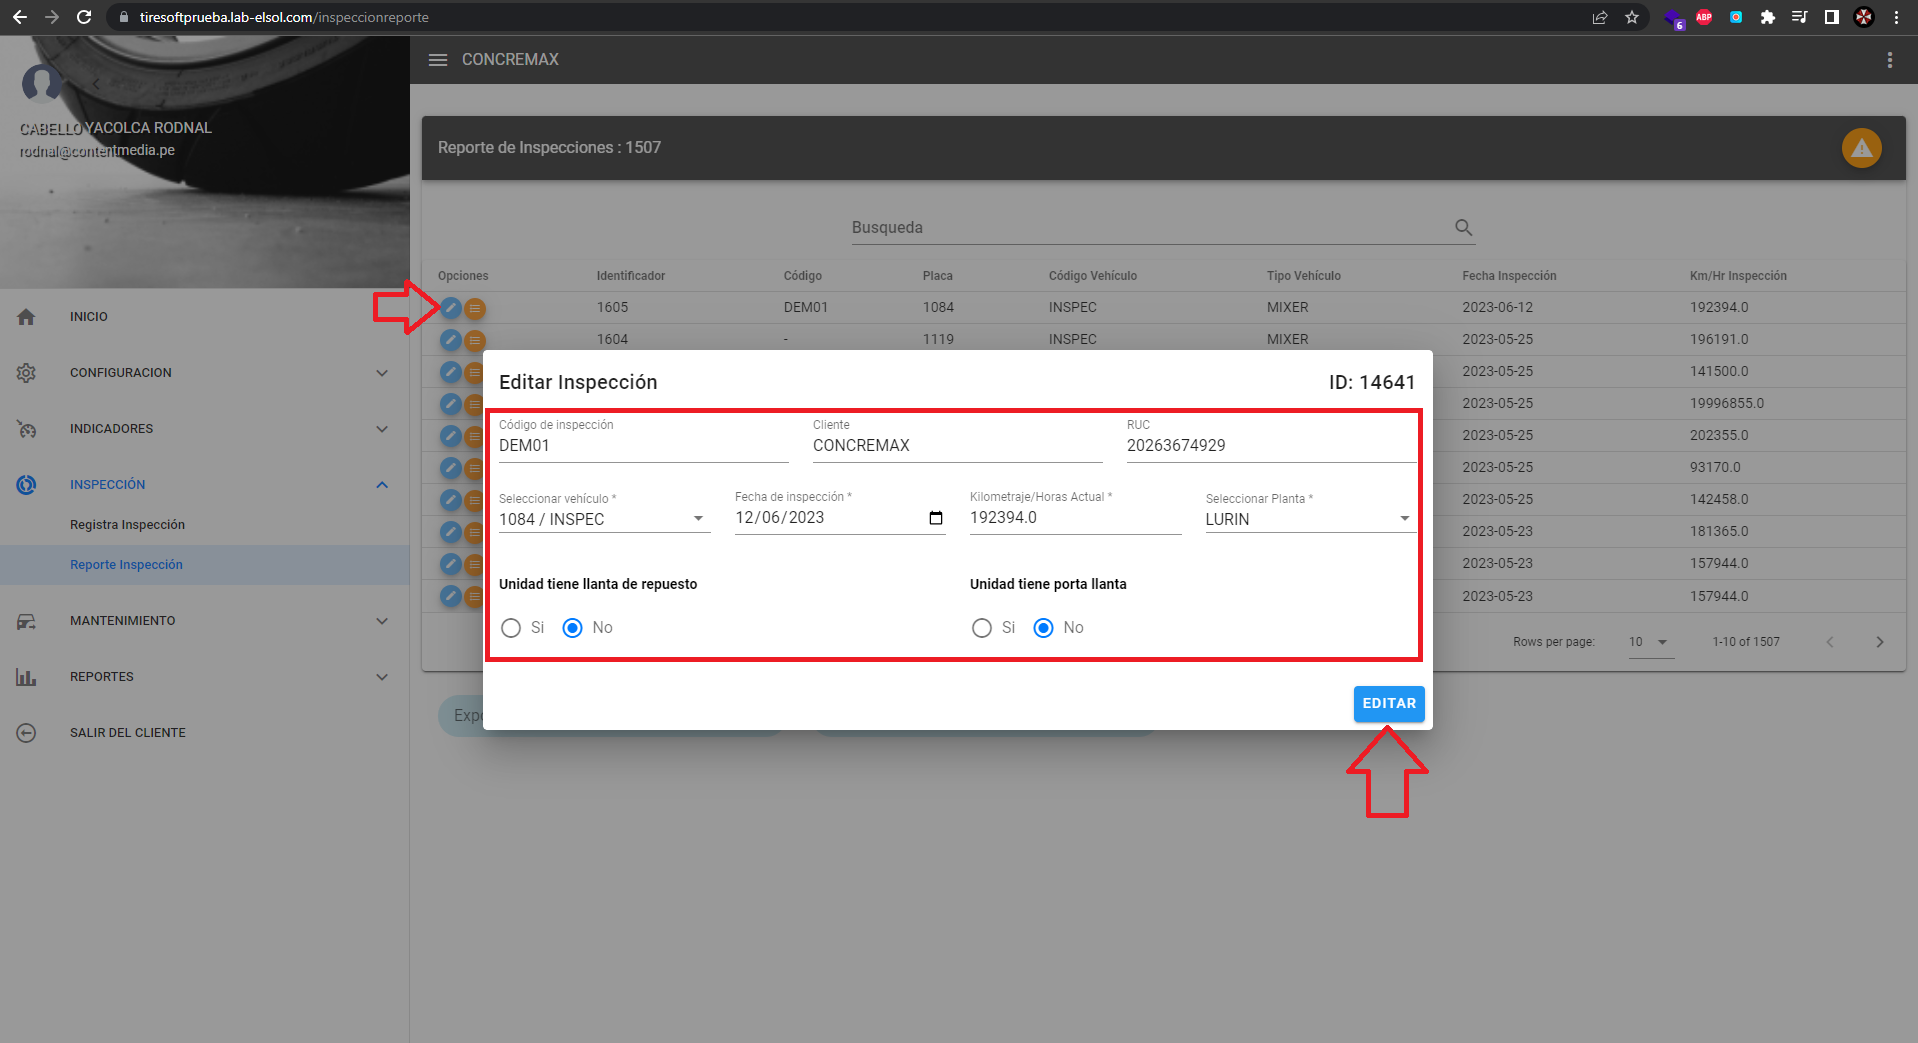The width and height of the screenshot is (1918, 1043).
Task: Click the next page arrow in pagination
Action: [1879, 642]
